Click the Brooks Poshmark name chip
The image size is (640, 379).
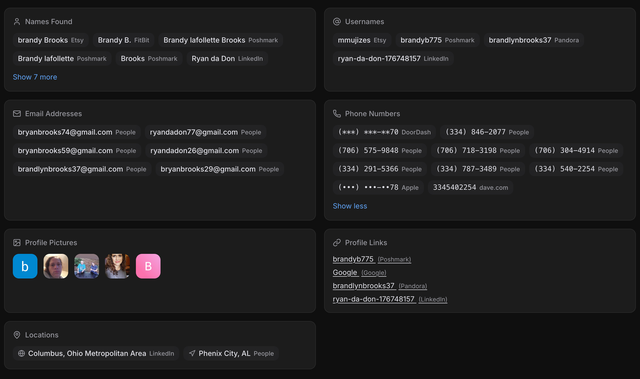(x=149, y=59)
